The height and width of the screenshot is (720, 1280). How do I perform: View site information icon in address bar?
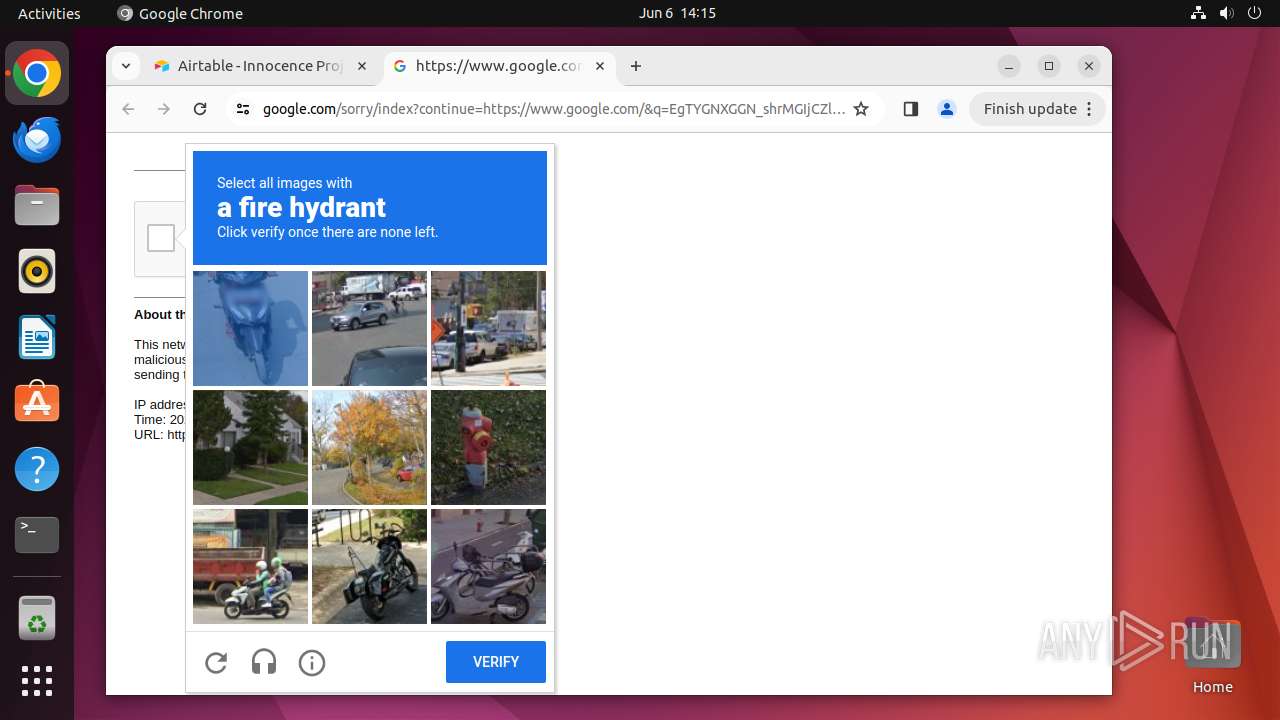243,109
